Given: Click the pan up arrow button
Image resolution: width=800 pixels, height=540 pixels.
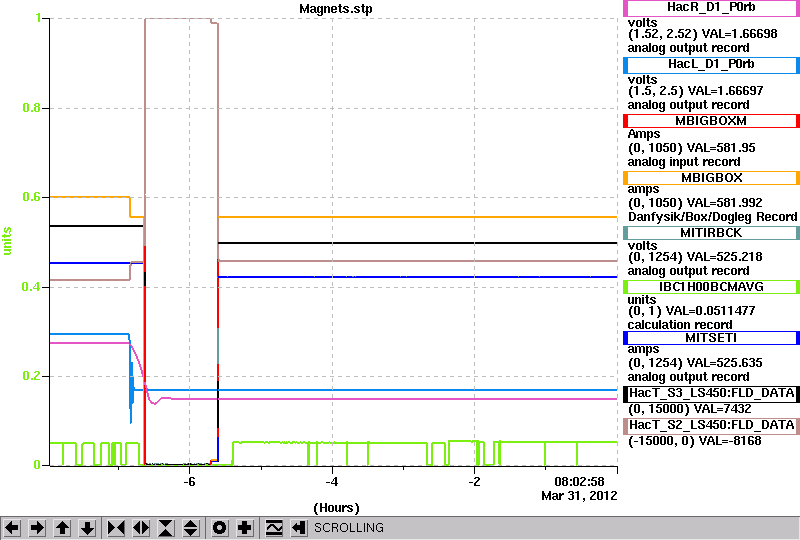Looking at the screenshot, I should [x=63, y=528].
